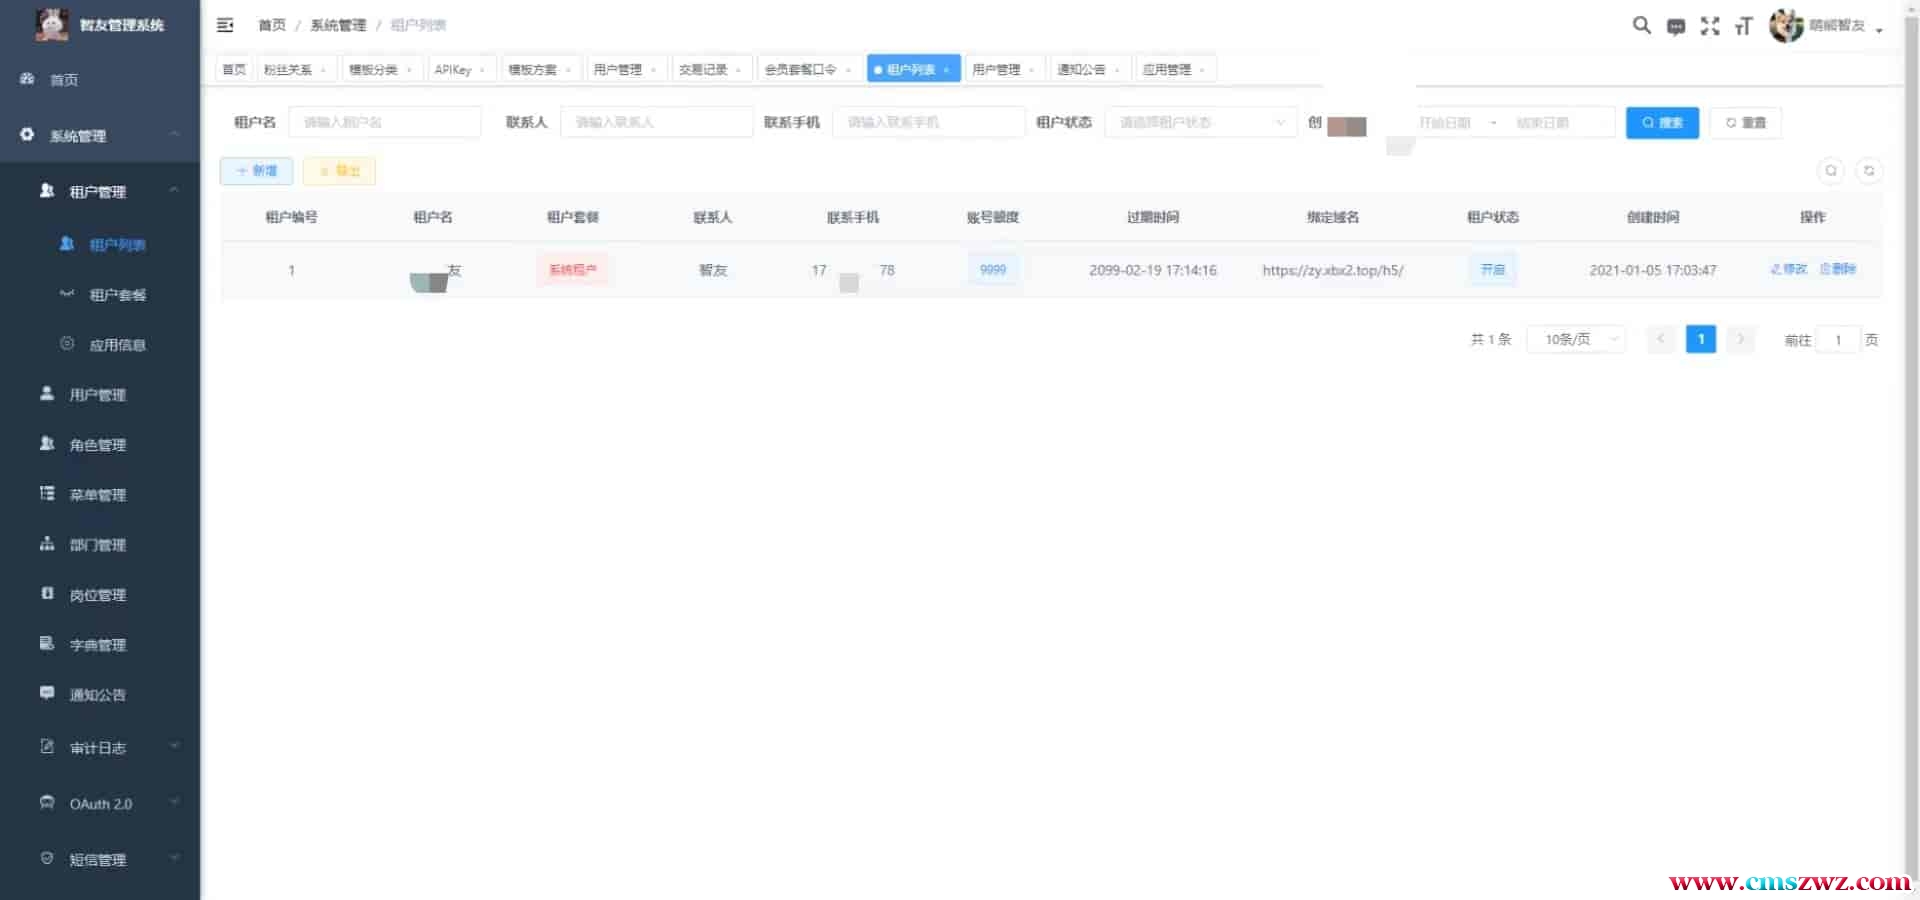Viewport: 1920px width, 900px height.
Task: Open the header search magnifier icon
Action: (1641, 26)
